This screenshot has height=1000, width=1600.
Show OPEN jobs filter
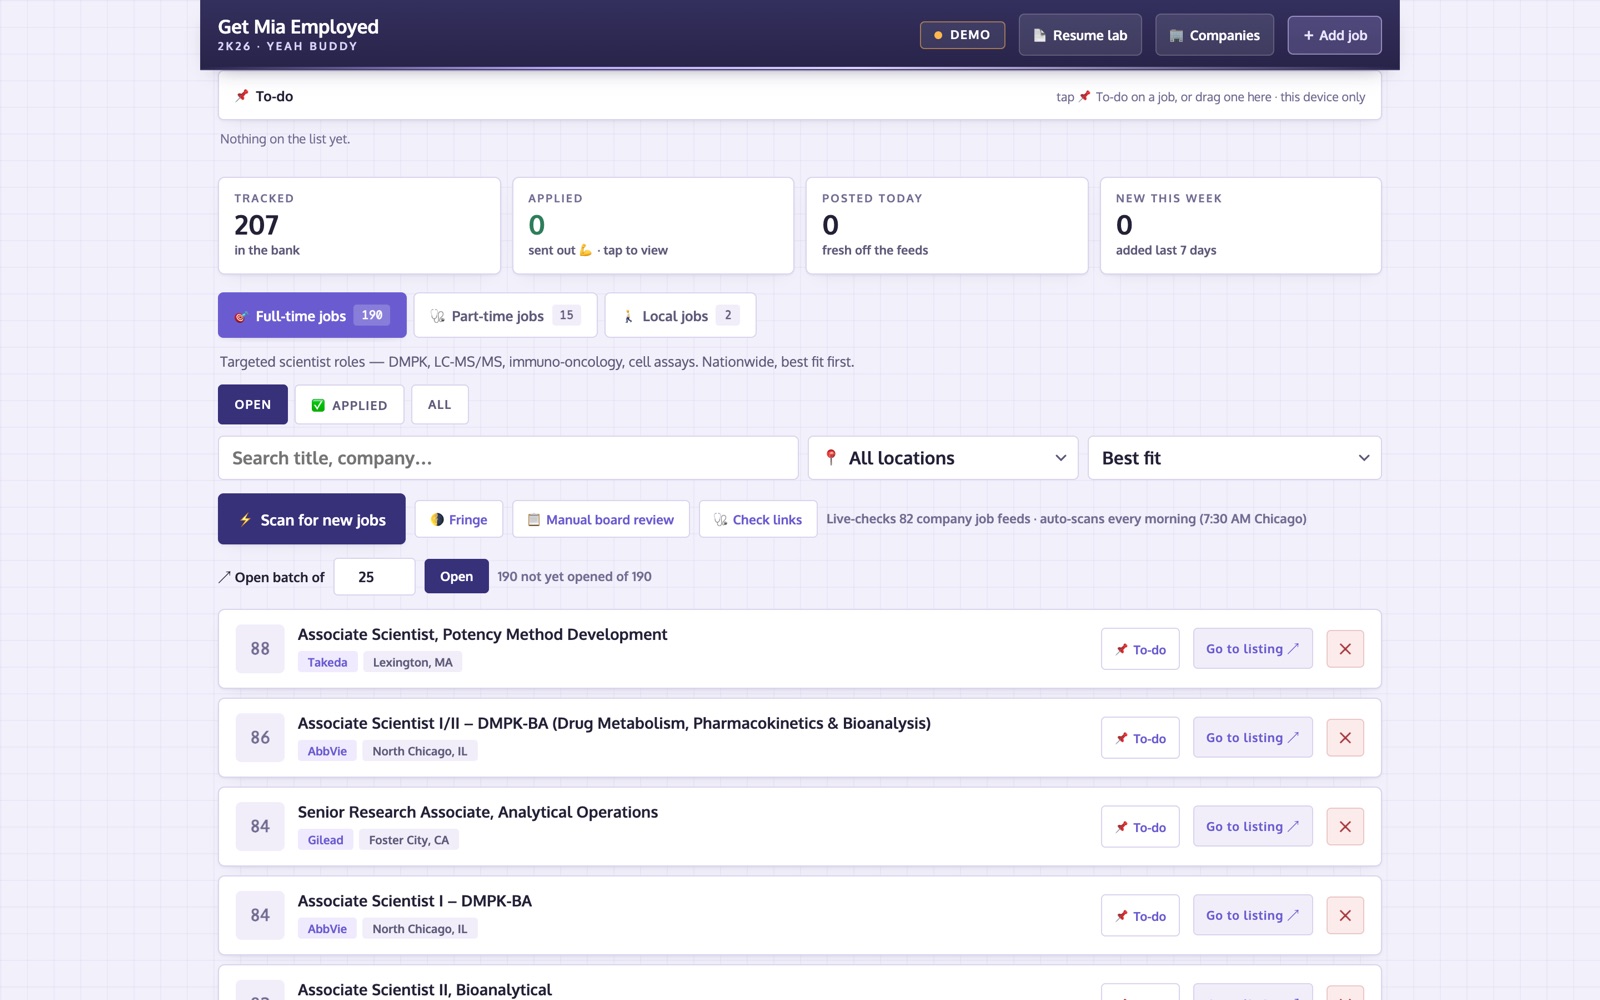(253, 404)
